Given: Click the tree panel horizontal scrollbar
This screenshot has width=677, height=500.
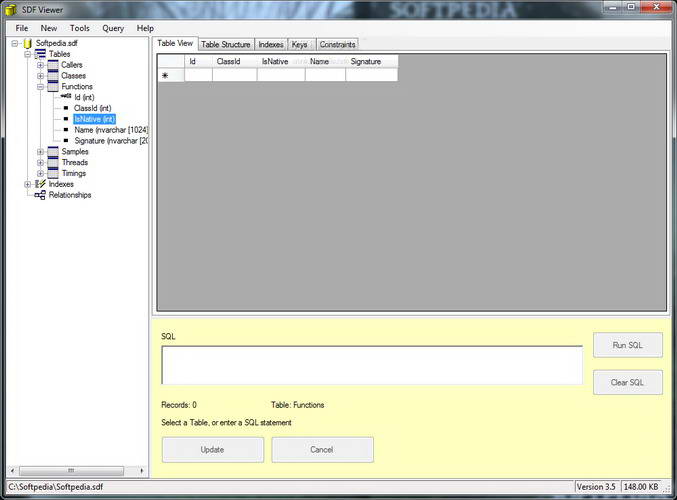Looking at the screenshot, I should [x=75, y=470].
